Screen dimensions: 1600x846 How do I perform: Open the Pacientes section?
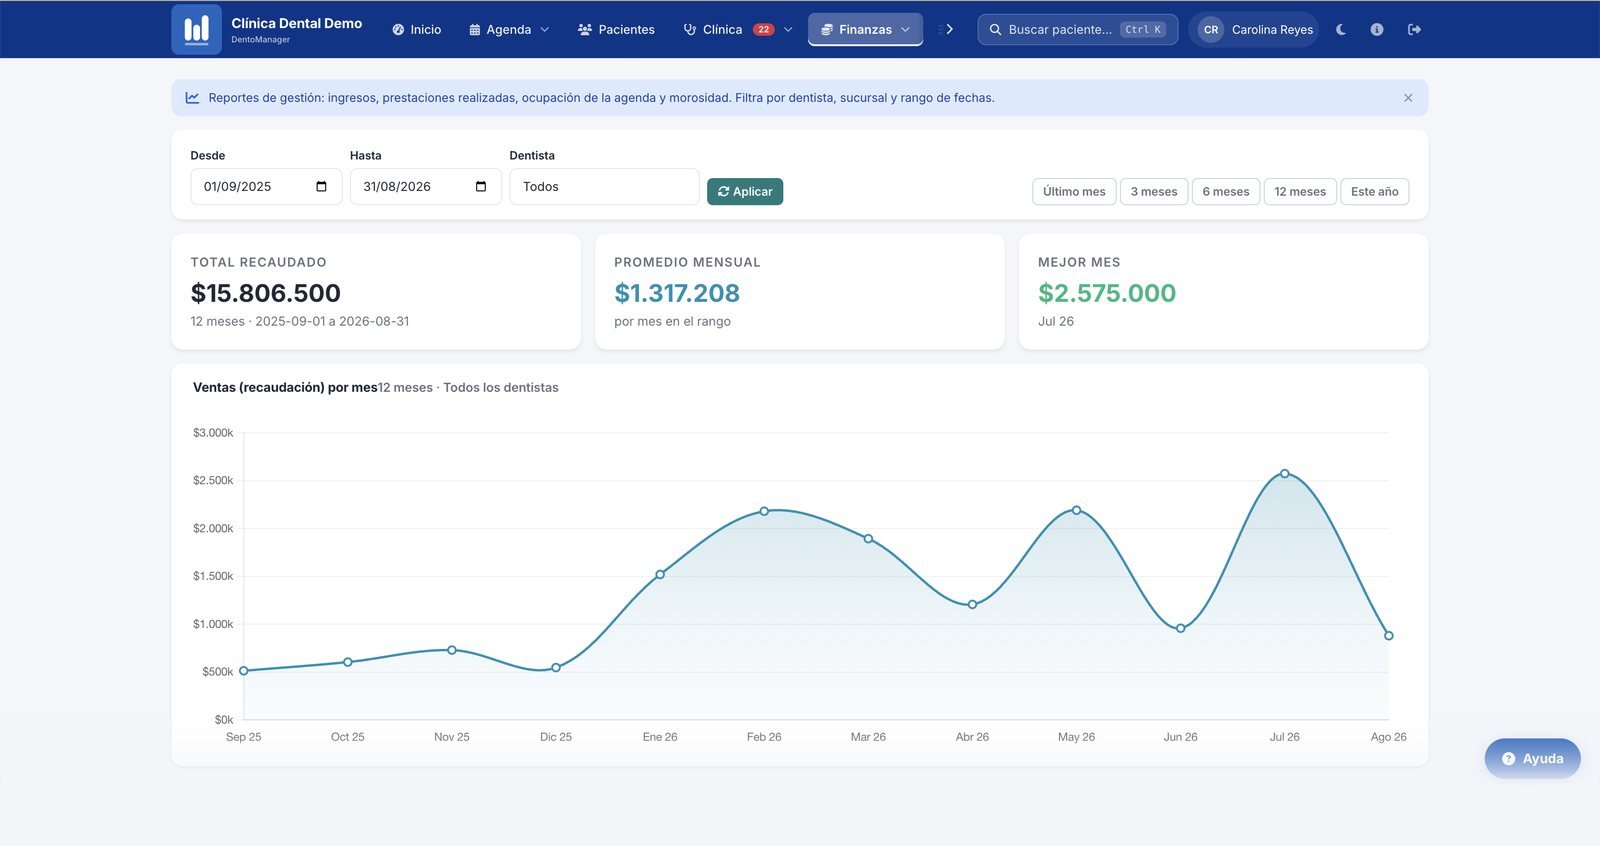616,30
